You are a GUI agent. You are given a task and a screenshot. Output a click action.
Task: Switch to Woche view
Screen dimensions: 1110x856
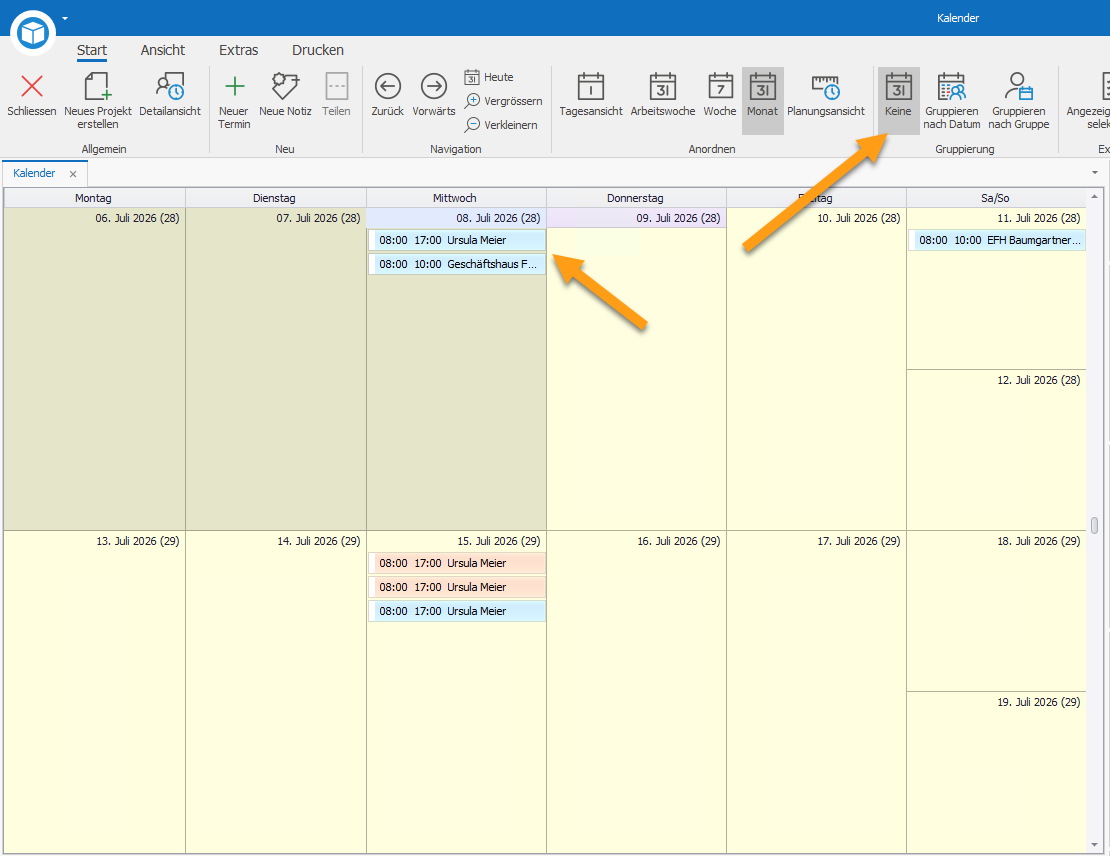click(x=720, y=94)
